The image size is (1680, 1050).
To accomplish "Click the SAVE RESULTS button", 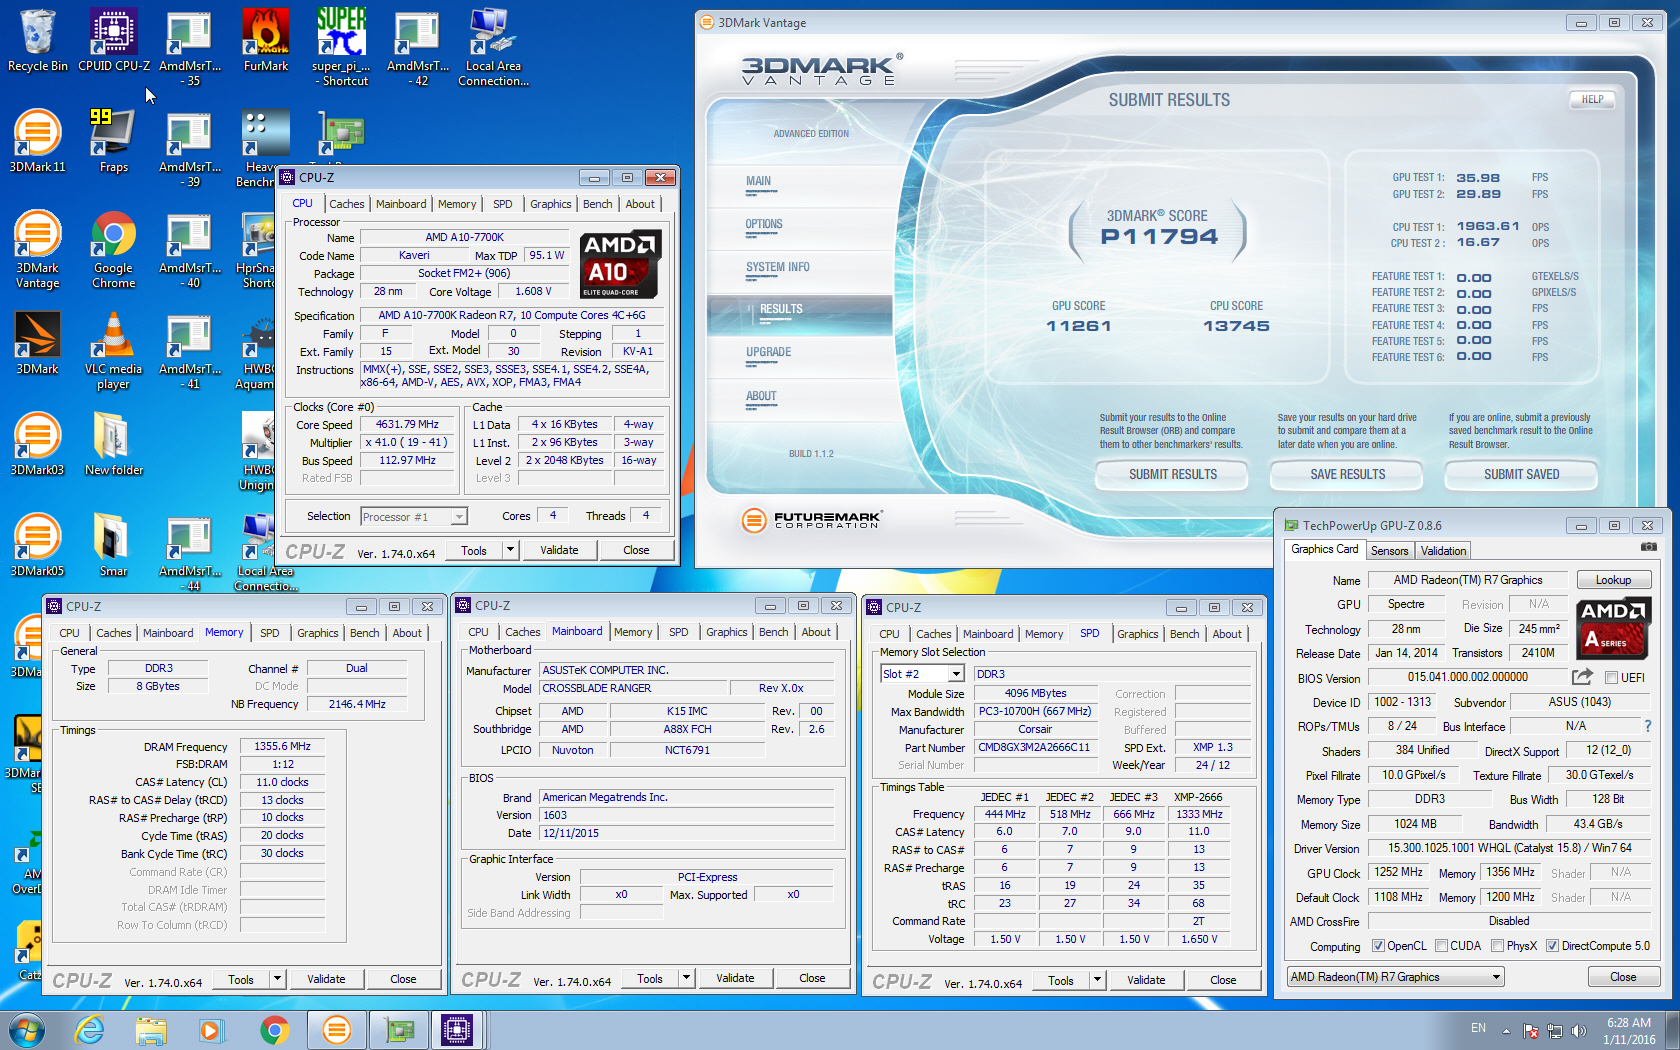I will [1347, 474].
